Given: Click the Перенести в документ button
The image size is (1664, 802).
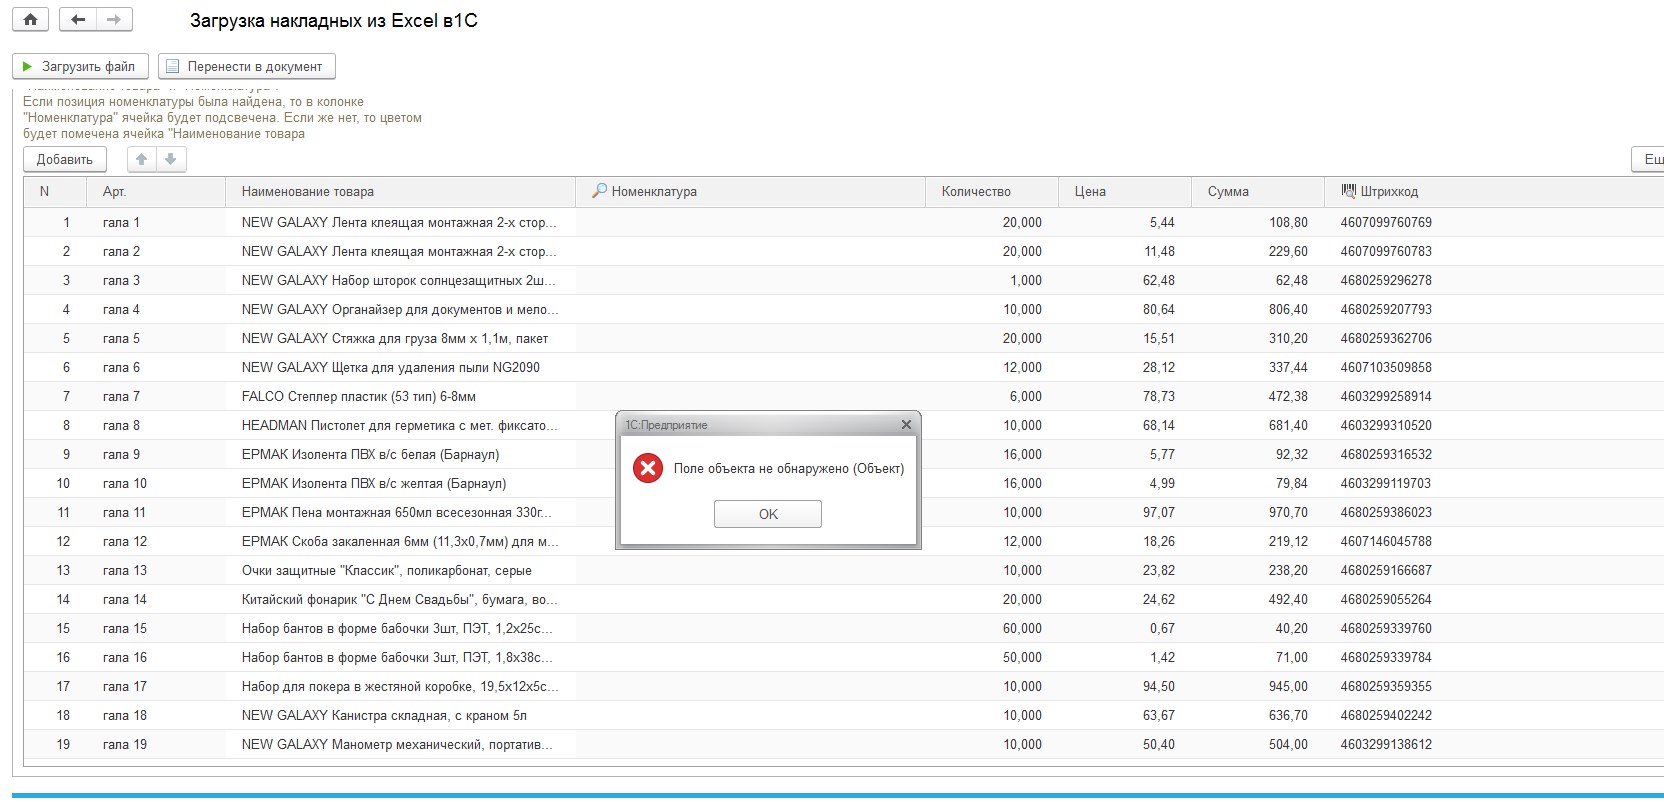Looking at the screenshot, I should point(246,66).
